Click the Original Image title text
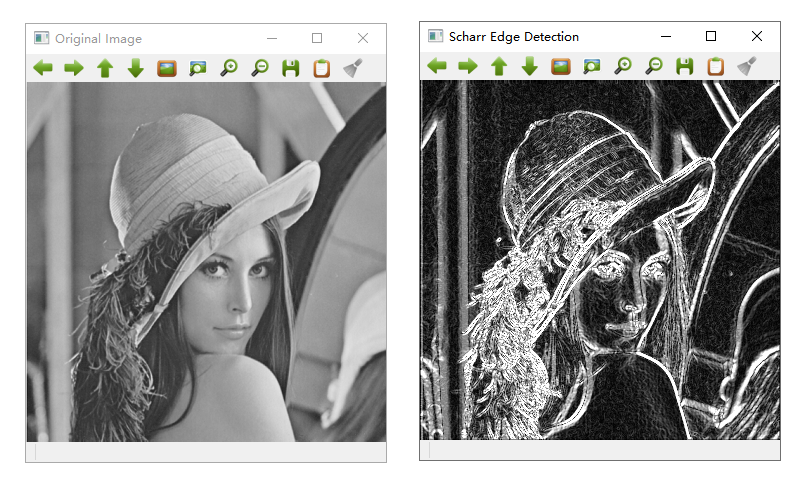This screenshot has height=487, width=803. pos(98,39)
